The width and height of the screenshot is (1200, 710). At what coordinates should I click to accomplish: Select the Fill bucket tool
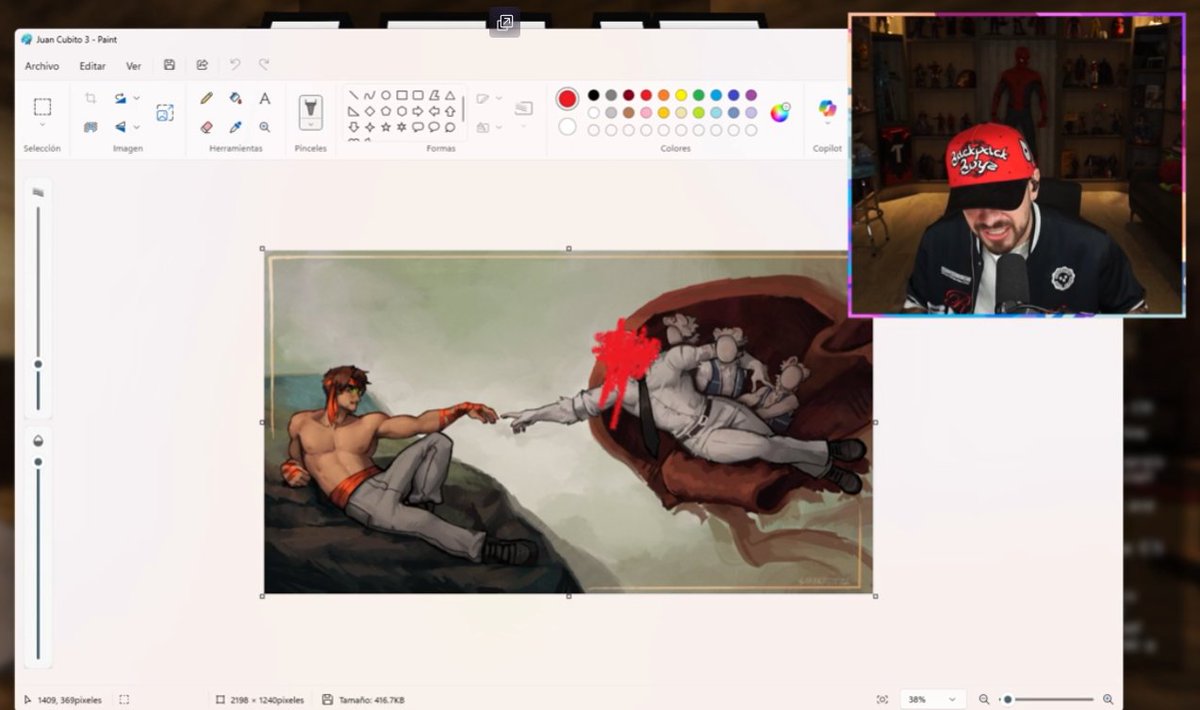(236, 98)
